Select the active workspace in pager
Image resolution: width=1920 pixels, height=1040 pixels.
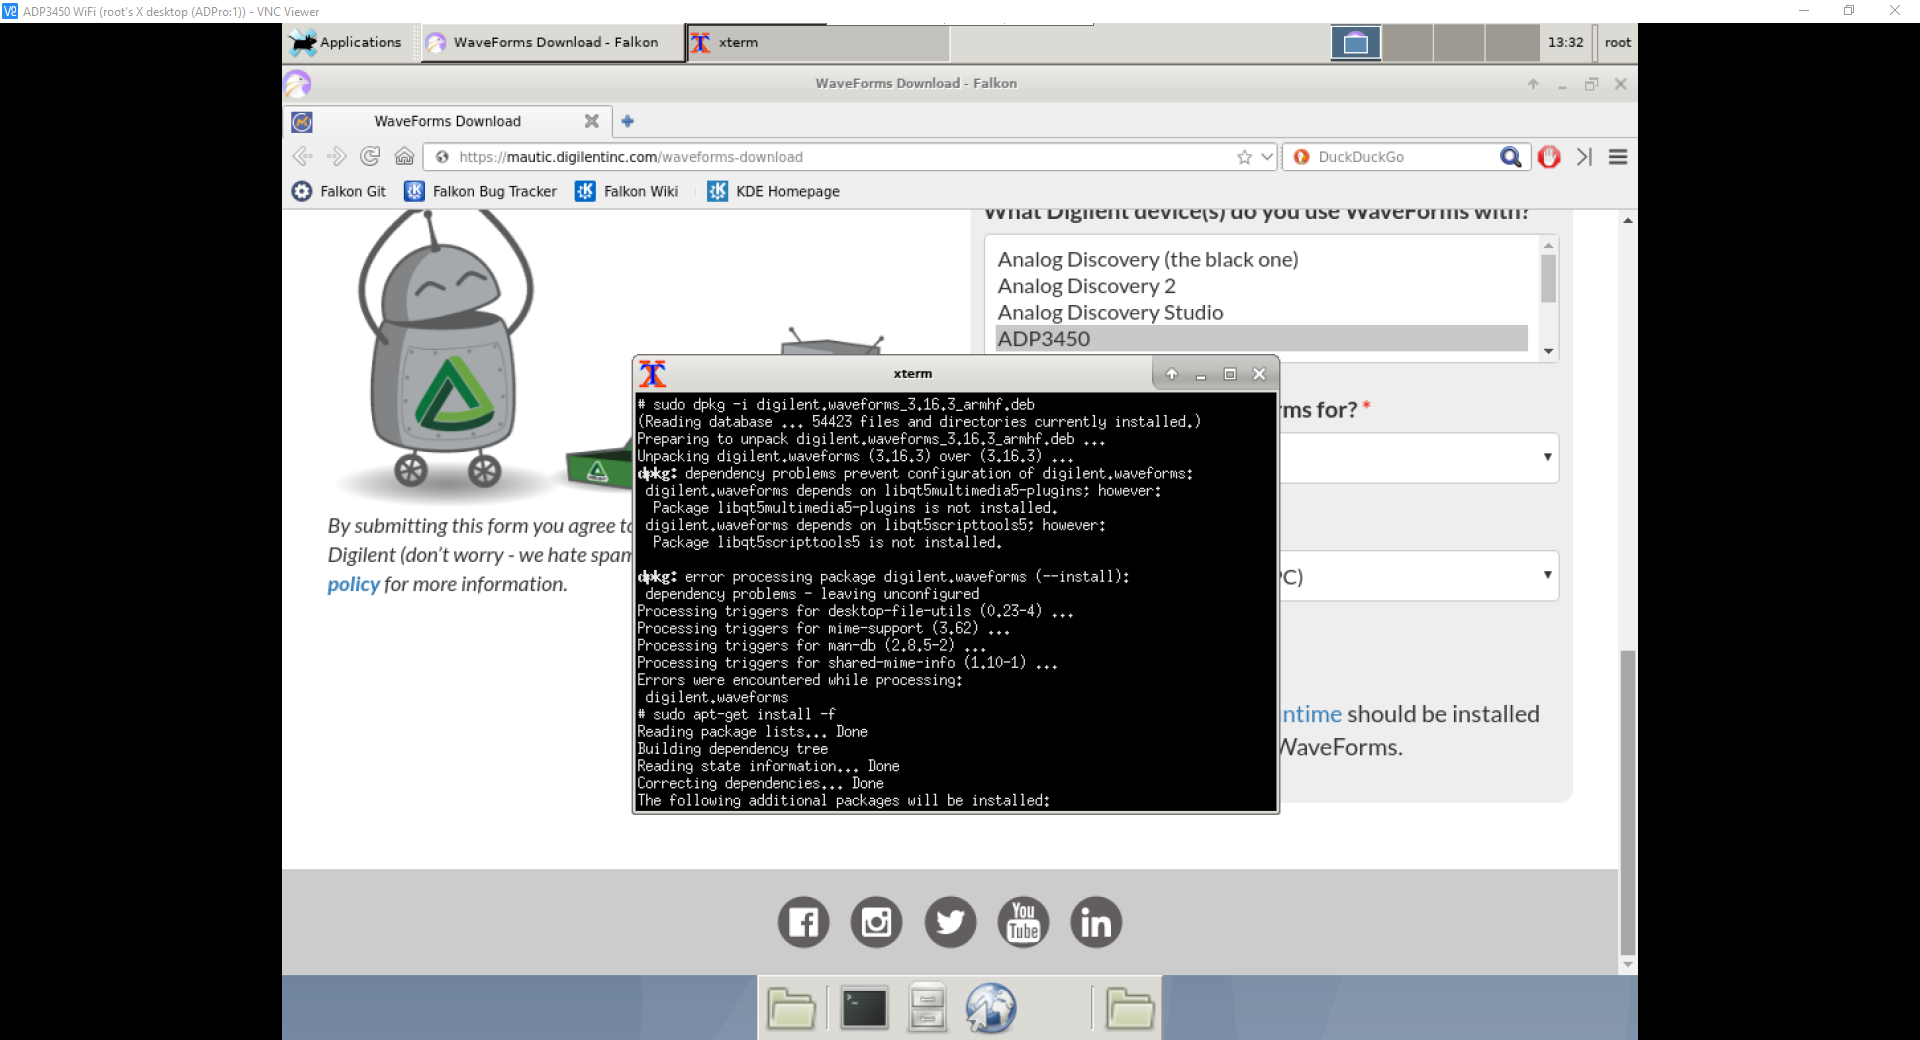[1356, 43]
